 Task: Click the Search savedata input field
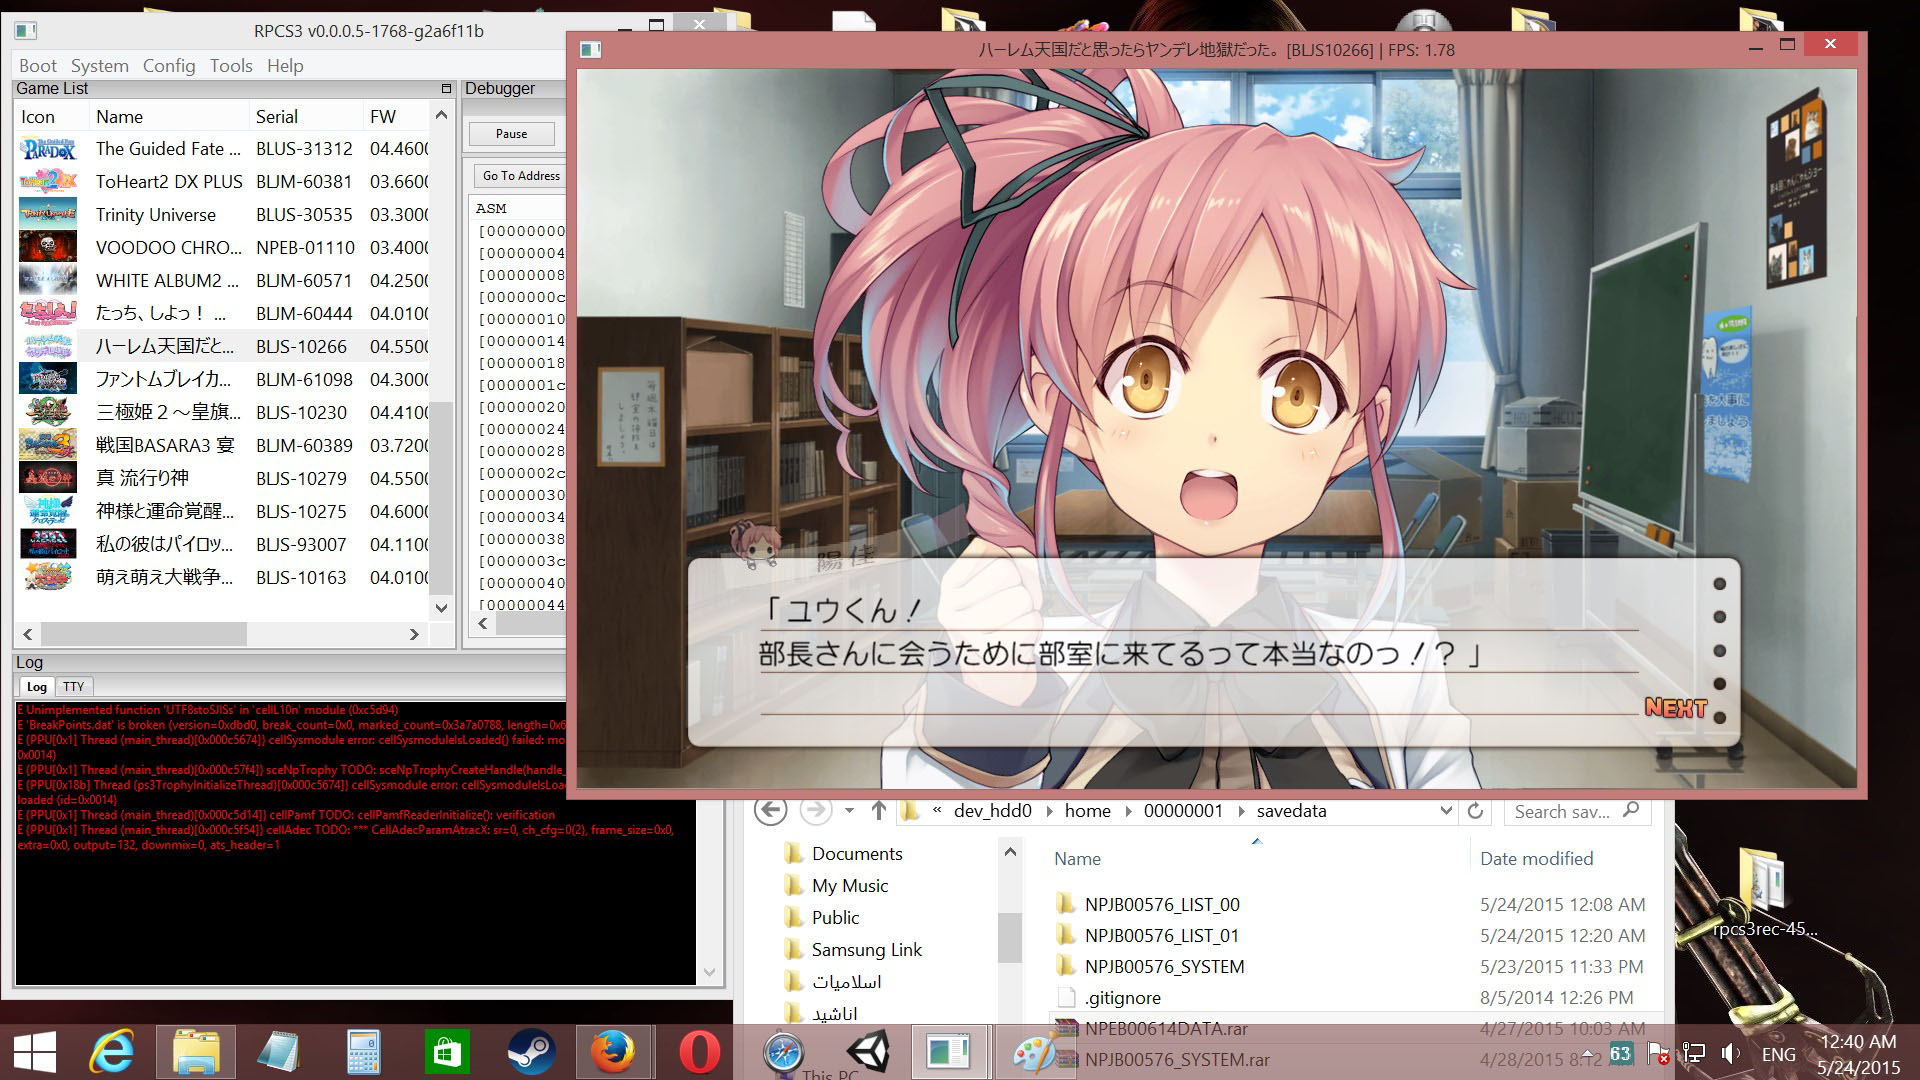tap(1563, 811)
